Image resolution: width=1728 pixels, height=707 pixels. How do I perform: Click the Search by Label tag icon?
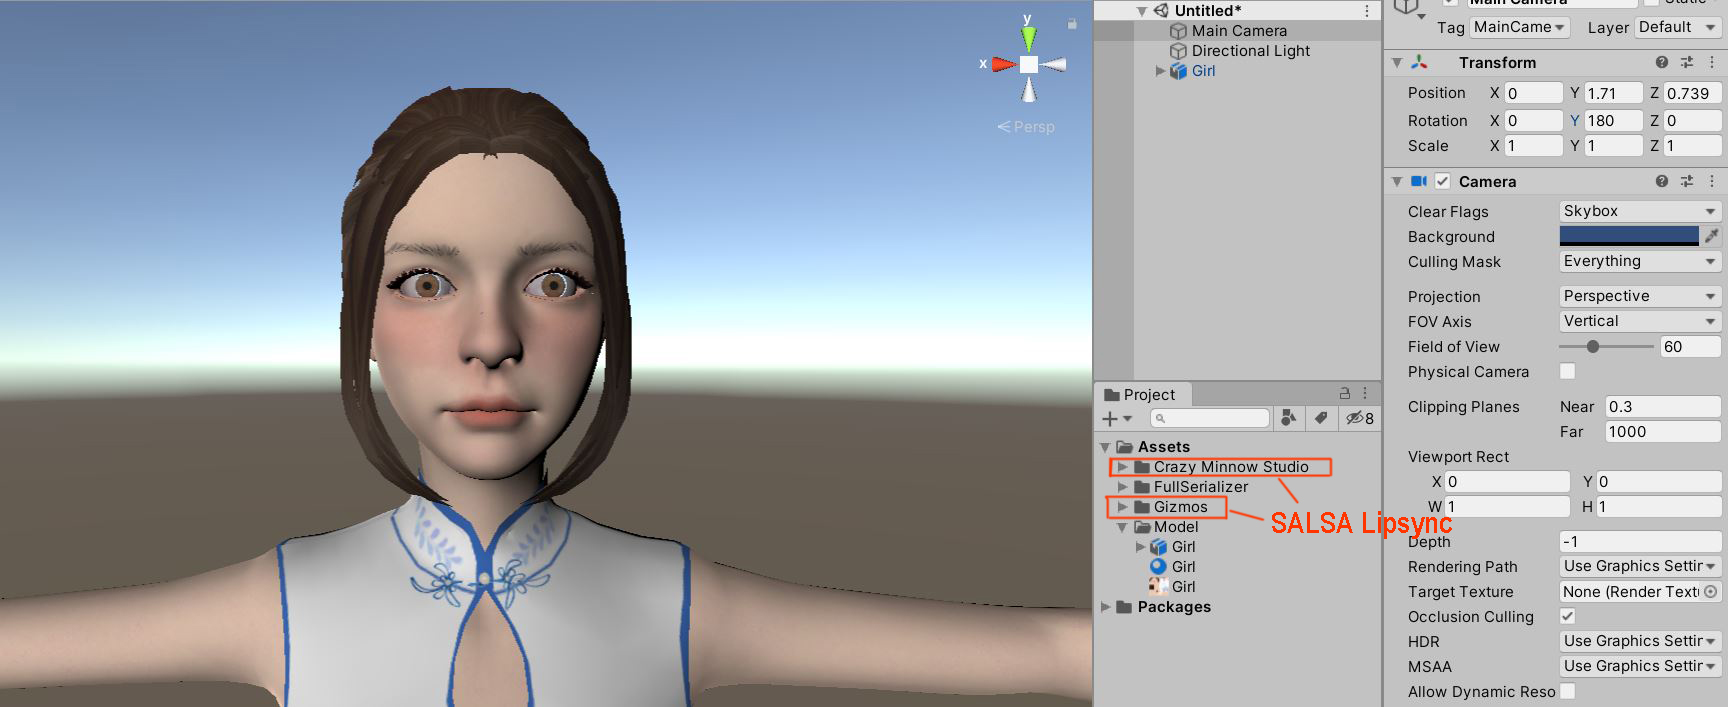1321,418
